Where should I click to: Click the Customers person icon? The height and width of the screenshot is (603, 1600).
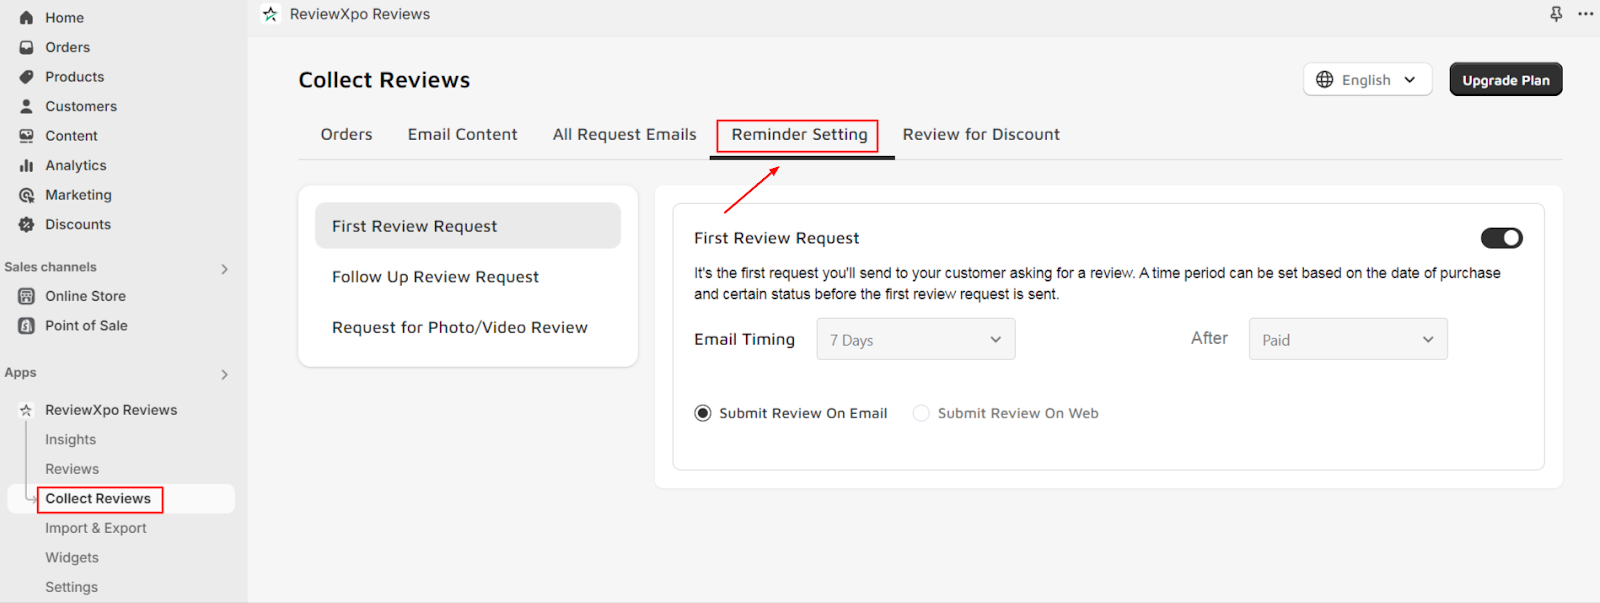(x=27, y=106)
